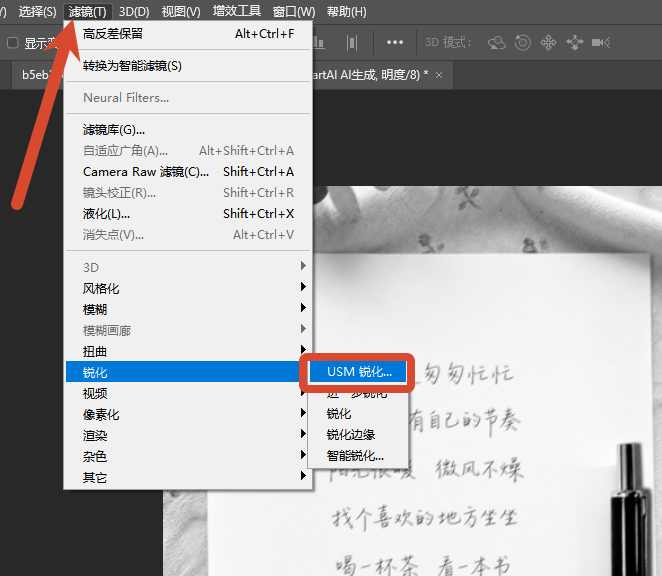Switch to the b5eb document tab
Screen dimensions: 662x576
(36, 75)
